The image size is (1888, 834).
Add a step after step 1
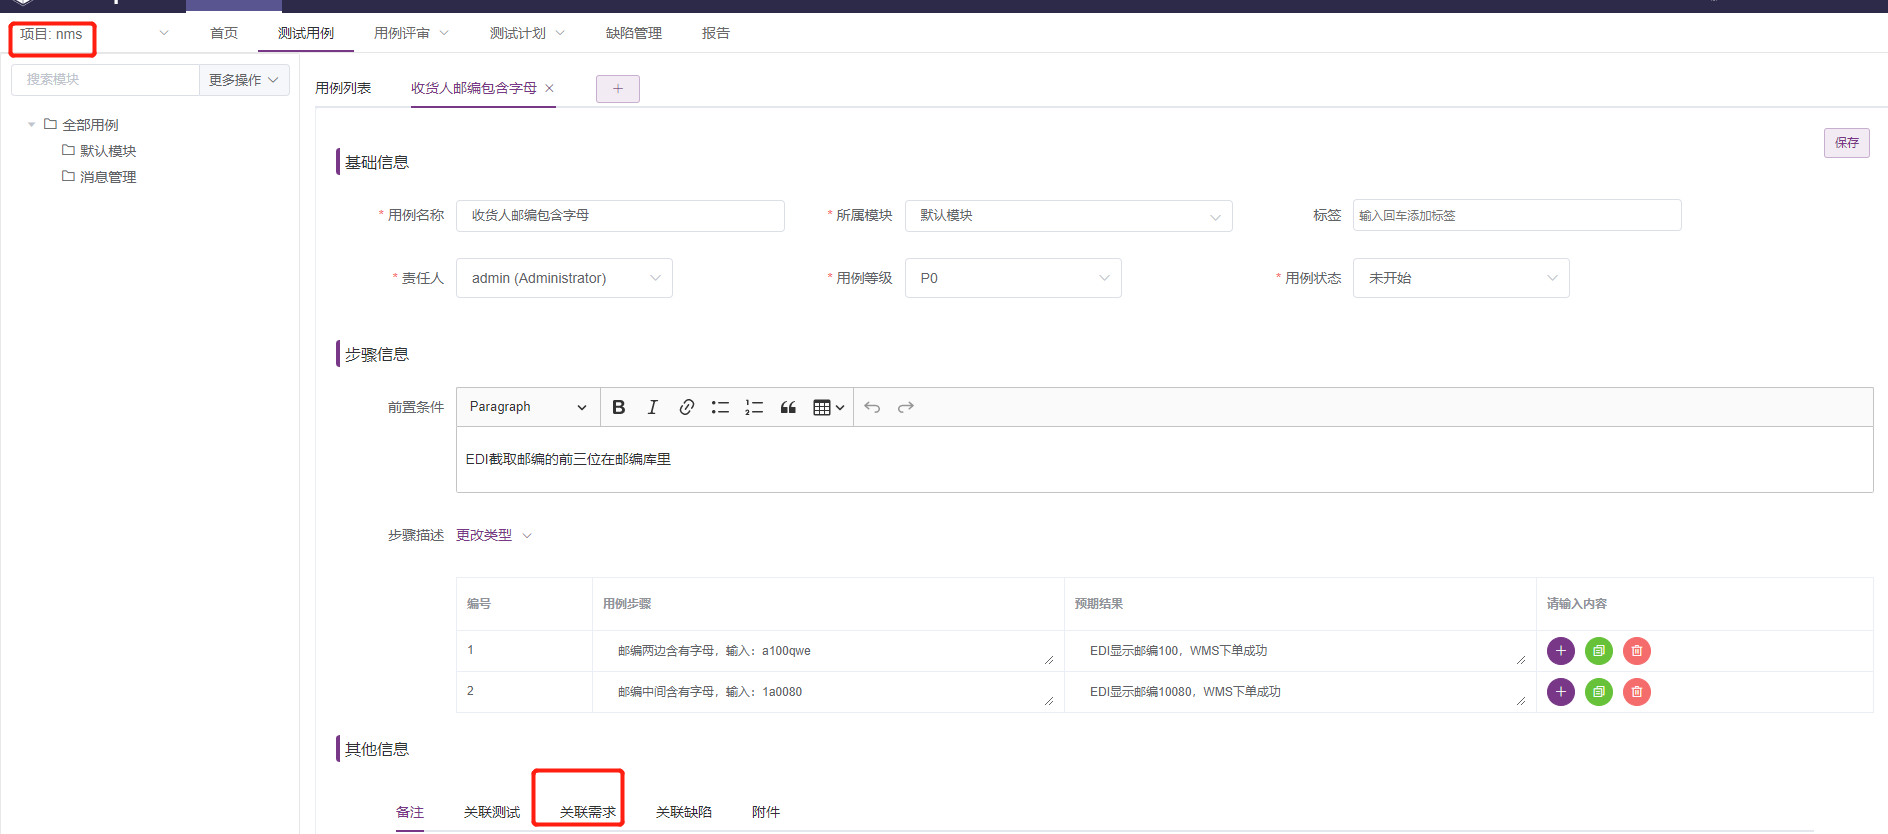point(1561,651)
